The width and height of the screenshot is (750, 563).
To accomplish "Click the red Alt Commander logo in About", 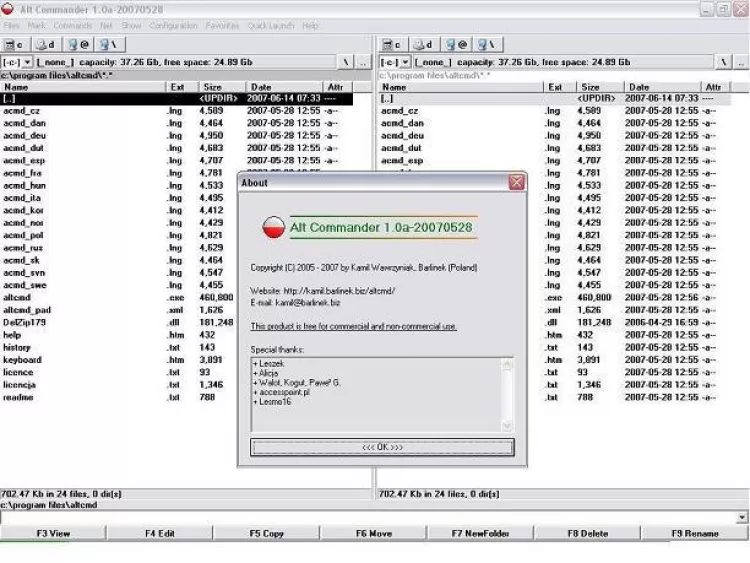I will pos(274,227).
